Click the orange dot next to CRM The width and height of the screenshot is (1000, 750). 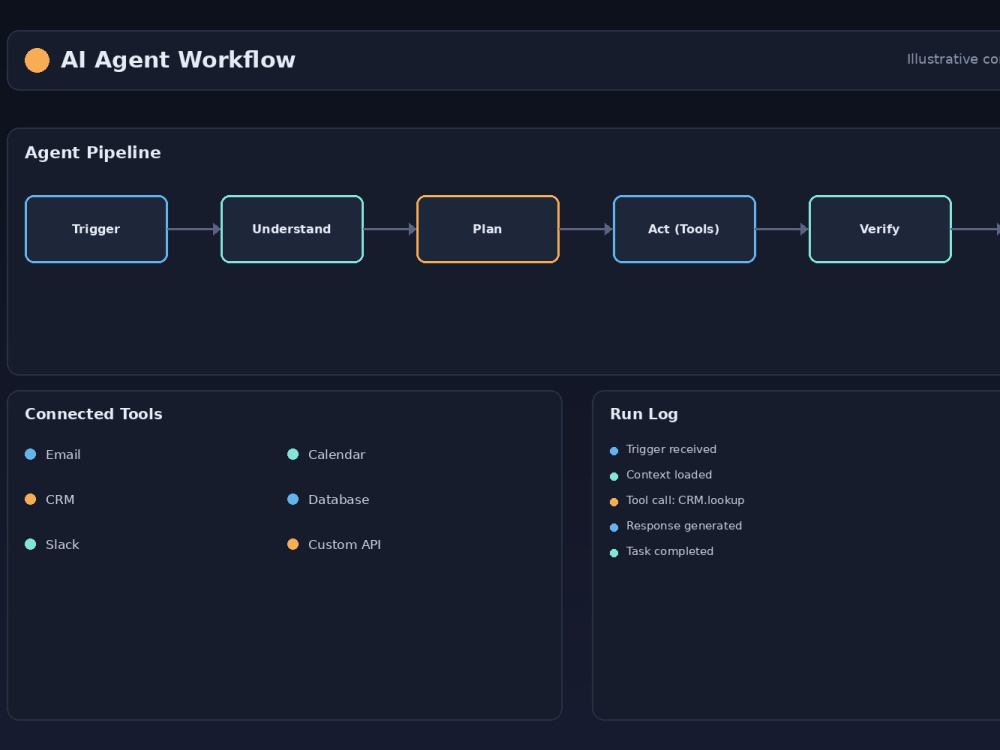(31, 499)
